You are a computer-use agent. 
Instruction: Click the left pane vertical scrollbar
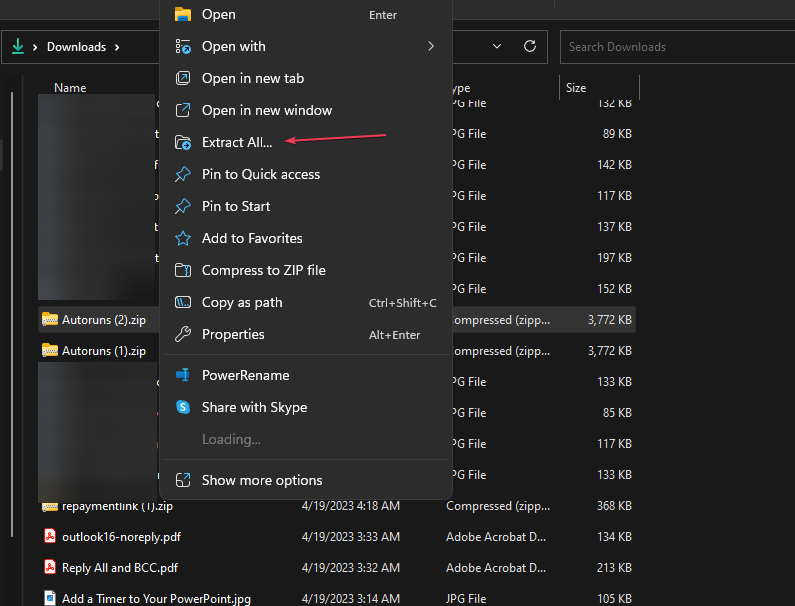pyautogui.click(x=12, y=314)
